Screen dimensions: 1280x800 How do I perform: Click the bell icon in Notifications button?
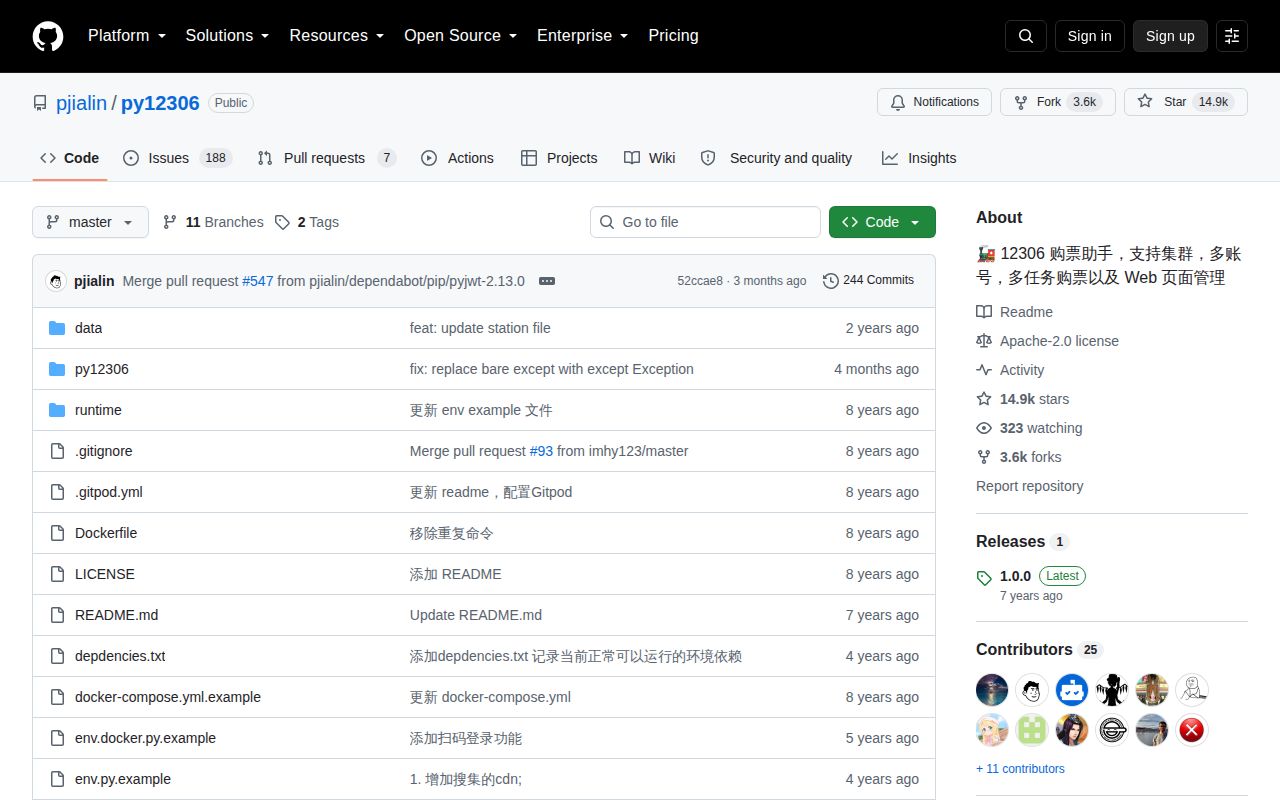[x=898, y=102]
